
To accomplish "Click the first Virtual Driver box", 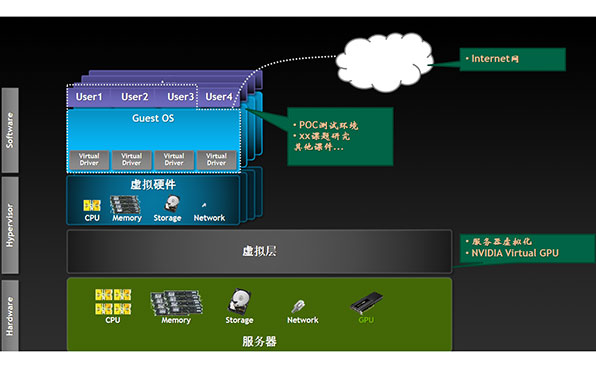I will pyautogui.click(x=89, y=160).
